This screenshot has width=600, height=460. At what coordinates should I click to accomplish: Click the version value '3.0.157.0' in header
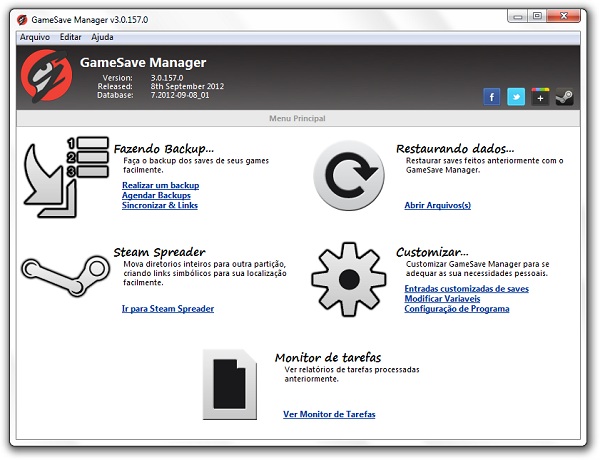coord(167,78)
